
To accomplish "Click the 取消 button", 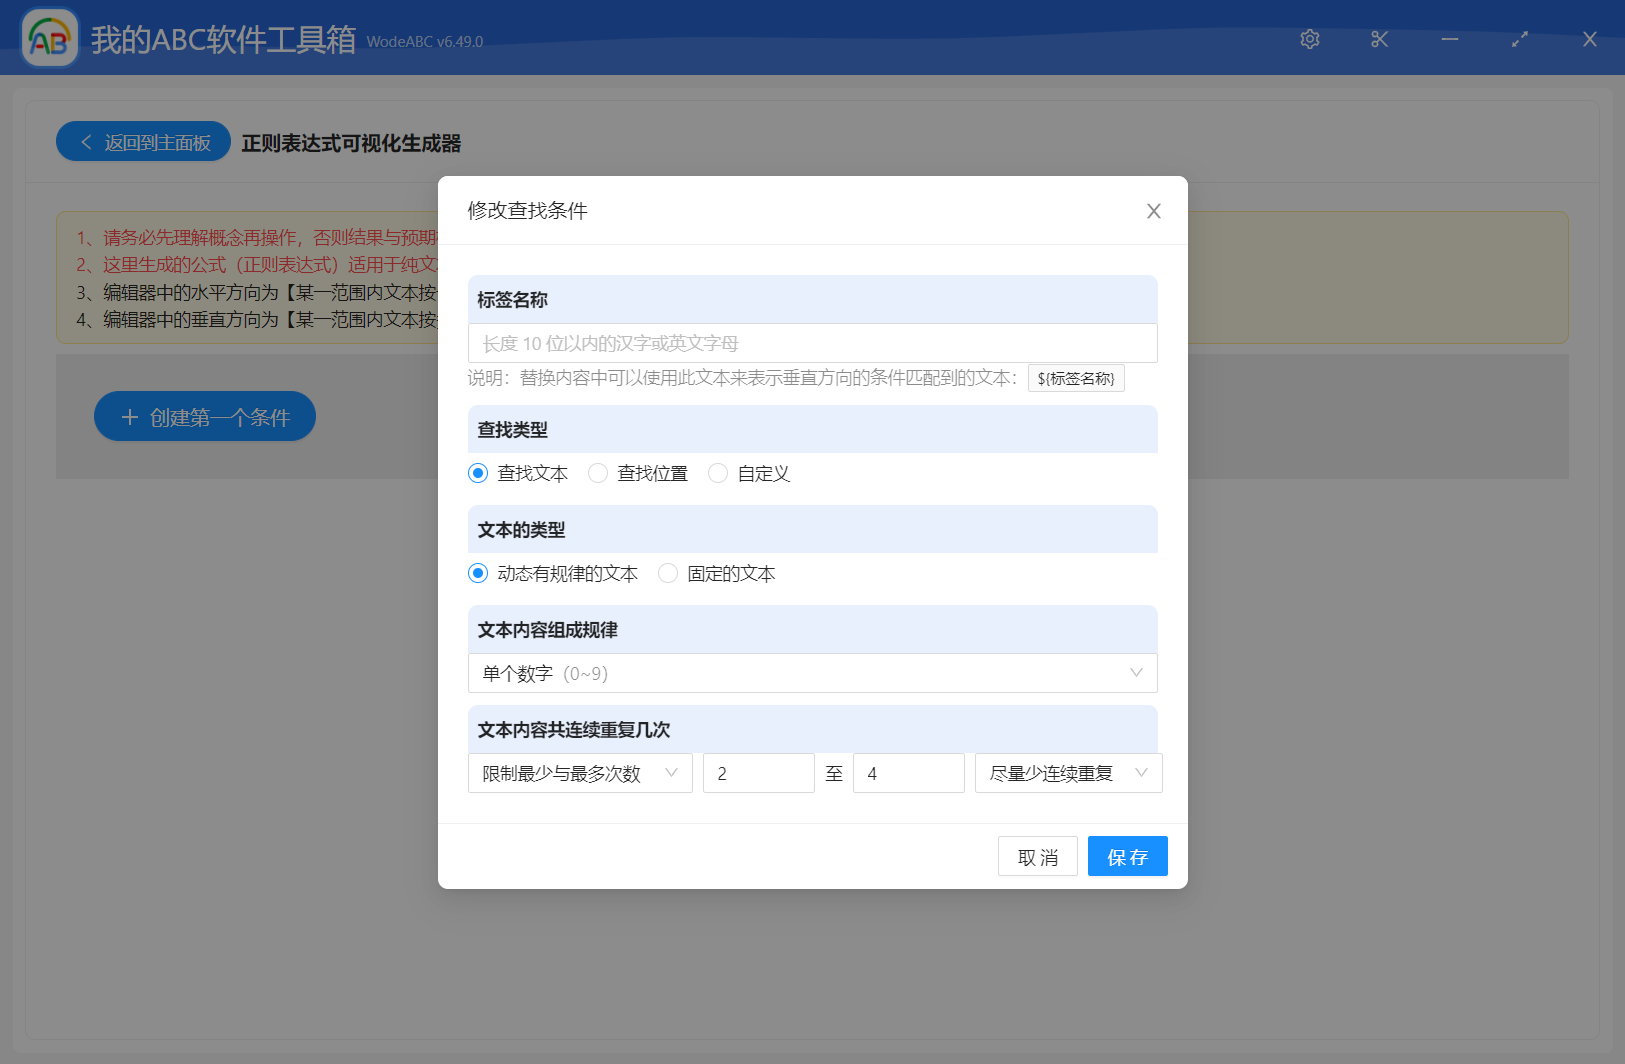I will click(1037, 857).
